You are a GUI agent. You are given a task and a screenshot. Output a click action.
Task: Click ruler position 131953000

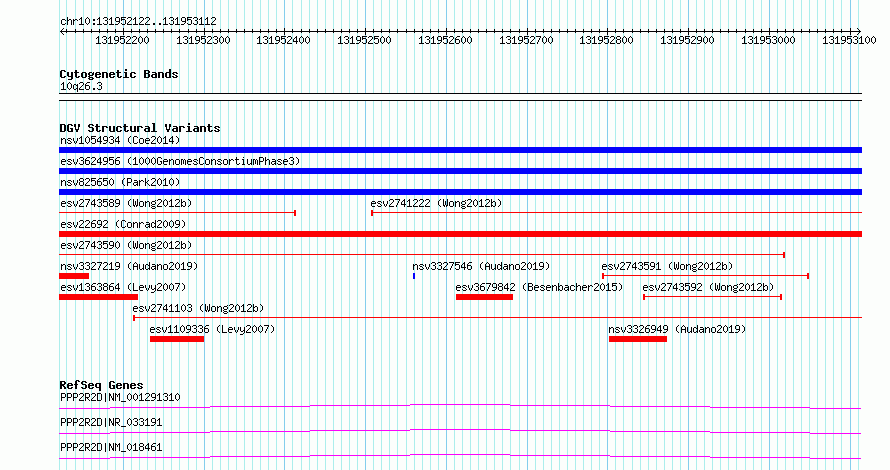(x=769, y=40)
